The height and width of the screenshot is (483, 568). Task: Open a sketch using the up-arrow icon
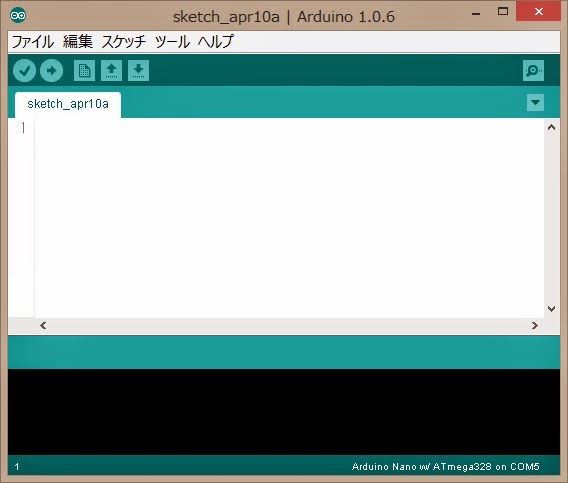[111, 70]
